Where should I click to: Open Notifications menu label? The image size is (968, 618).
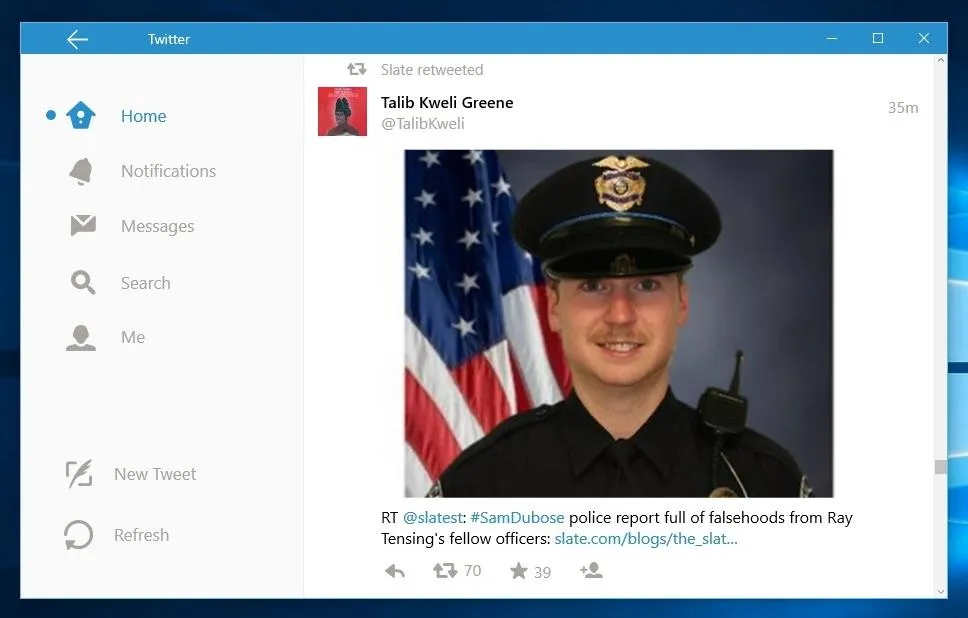[169, 171]
